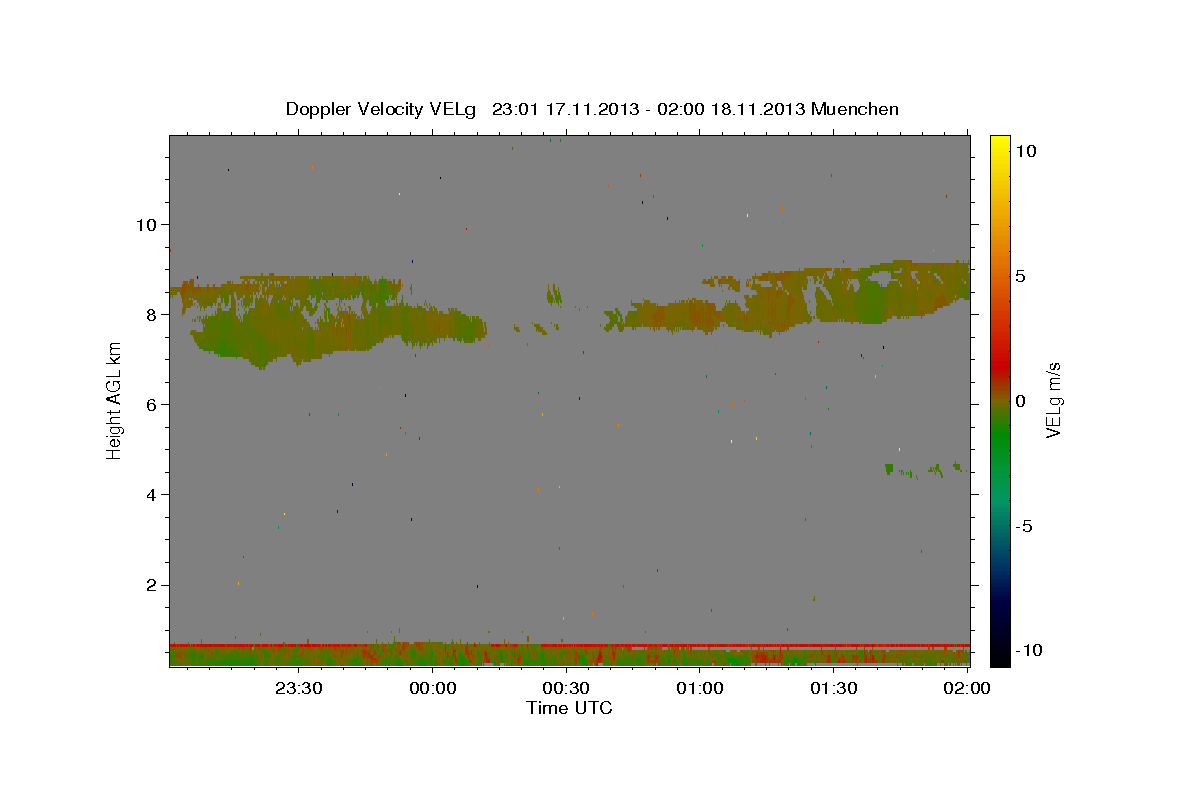
Task: Click the colorbar value 5
Action: (1022, 275)
